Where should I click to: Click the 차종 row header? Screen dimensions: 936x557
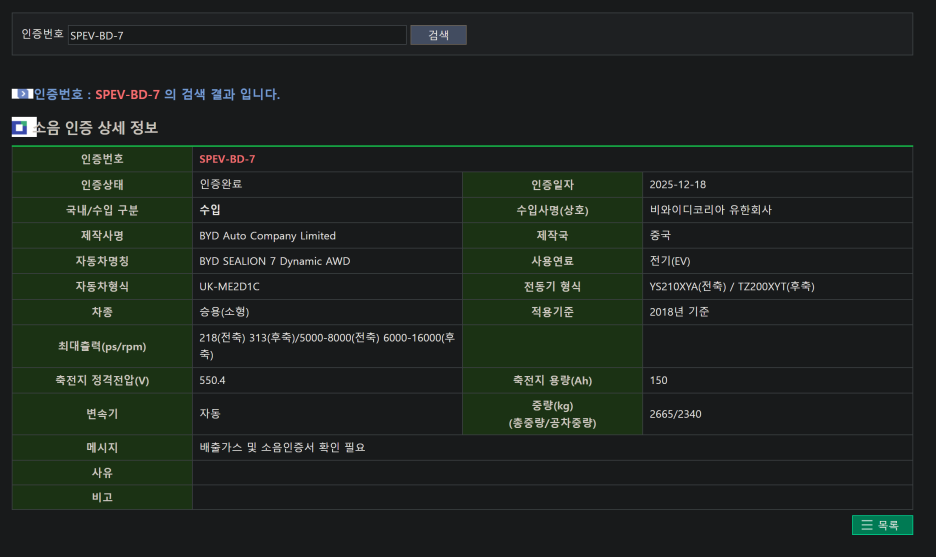click(x=102, y=312)
